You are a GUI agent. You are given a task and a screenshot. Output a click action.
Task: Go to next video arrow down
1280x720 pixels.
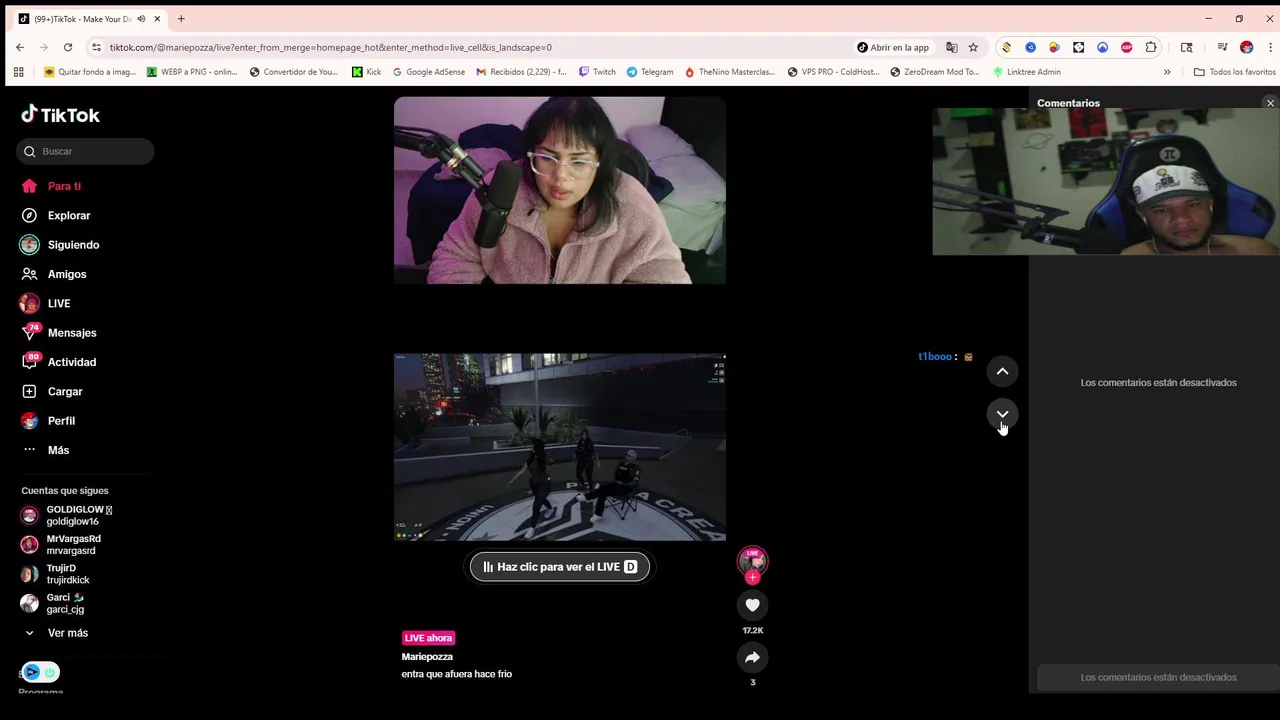(1002, 414)
